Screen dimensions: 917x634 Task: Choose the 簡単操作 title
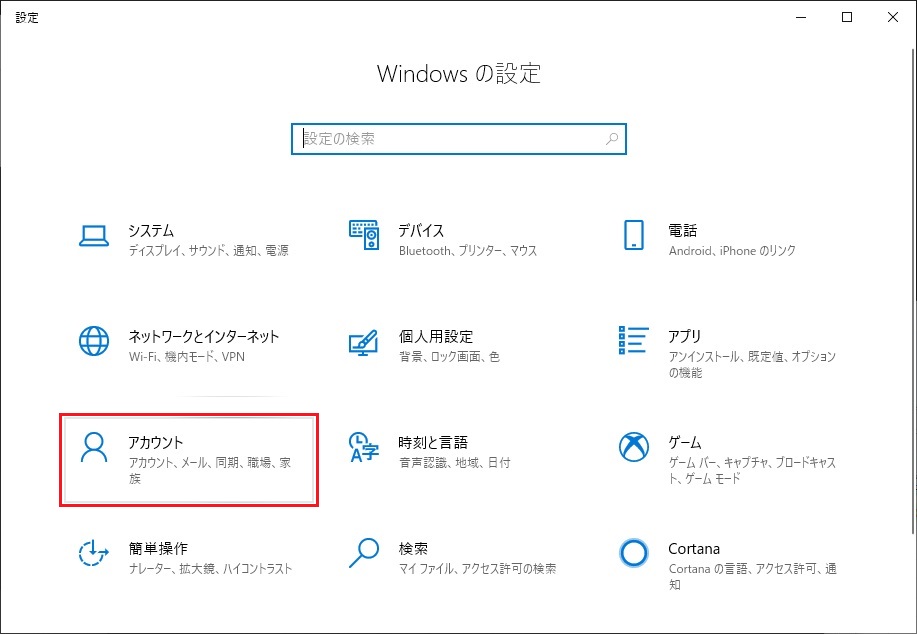(158, 548)
